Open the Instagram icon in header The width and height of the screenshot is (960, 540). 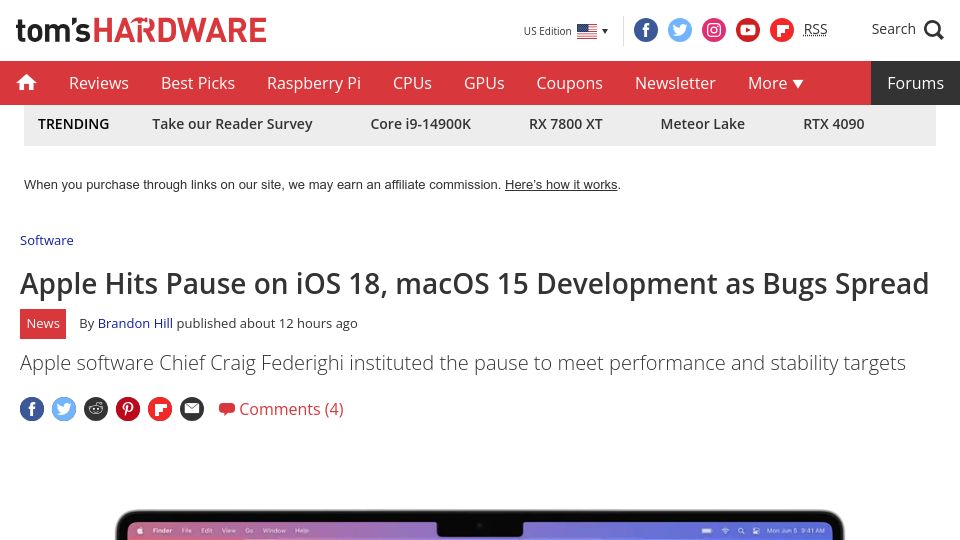click(714, 30)
